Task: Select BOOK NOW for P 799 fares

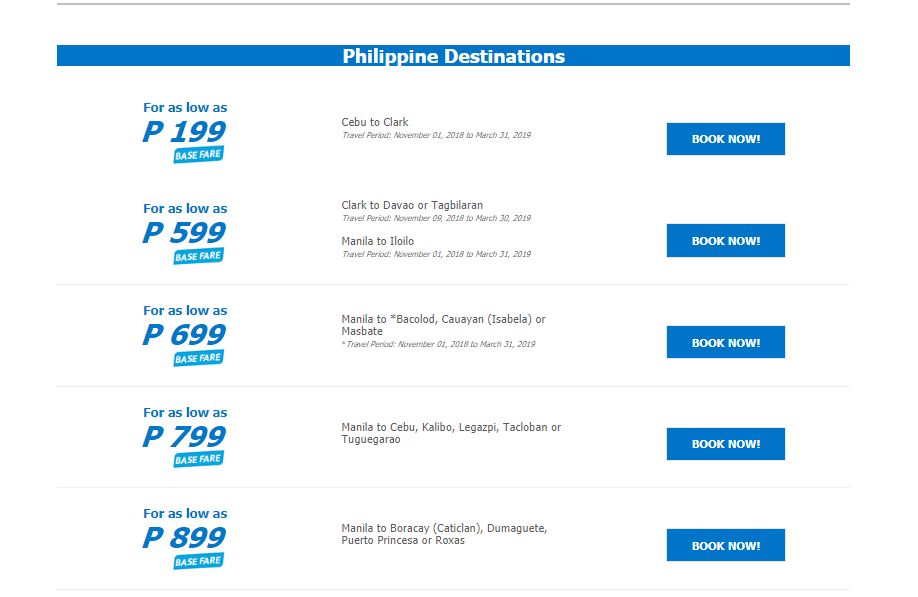Action: [x=725, y=444]
